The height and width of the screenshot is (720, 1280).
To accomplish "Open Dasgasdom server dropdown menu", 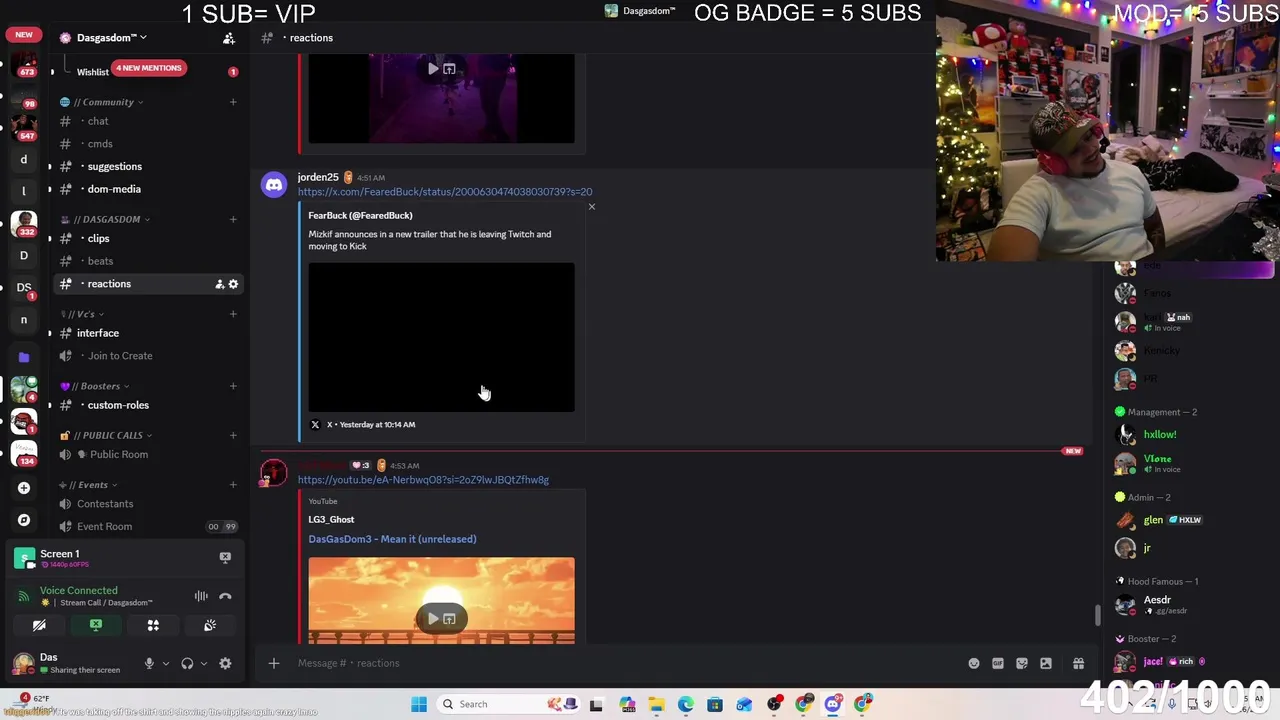I will coord(111,38).
